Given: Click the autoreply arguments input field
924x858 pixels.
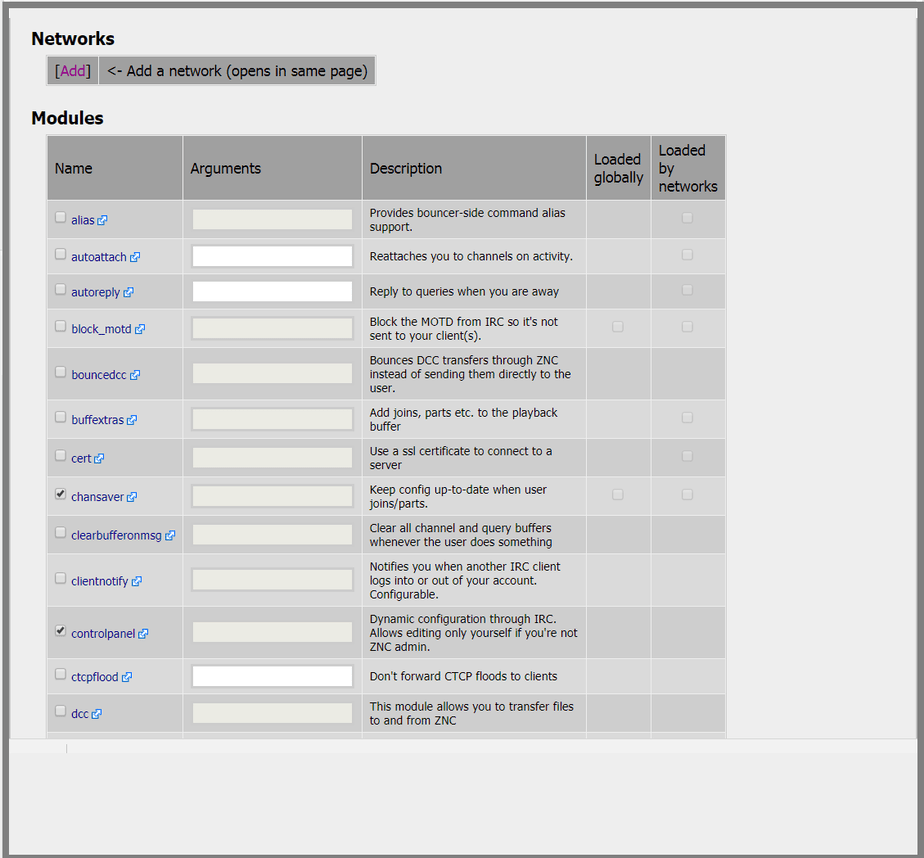Looking at the screenshot, I should (272, 292).
